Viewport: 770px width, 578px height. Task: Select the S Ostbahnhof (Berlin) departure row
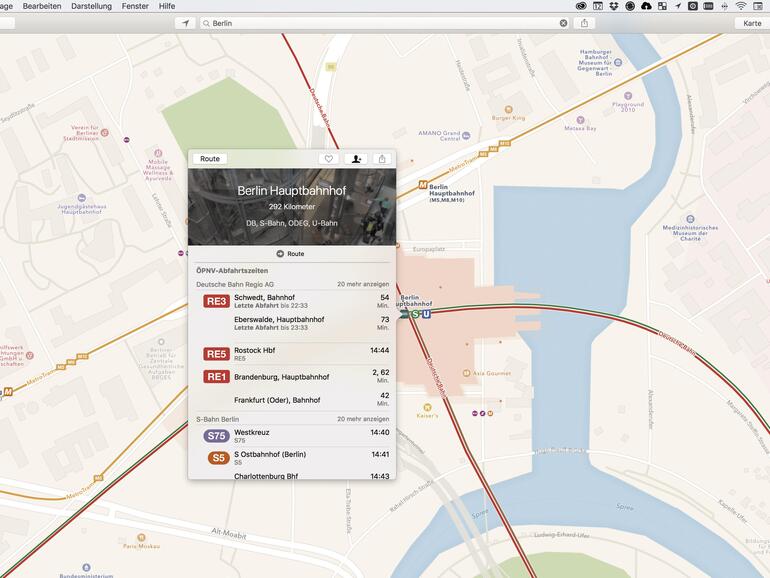293,458
